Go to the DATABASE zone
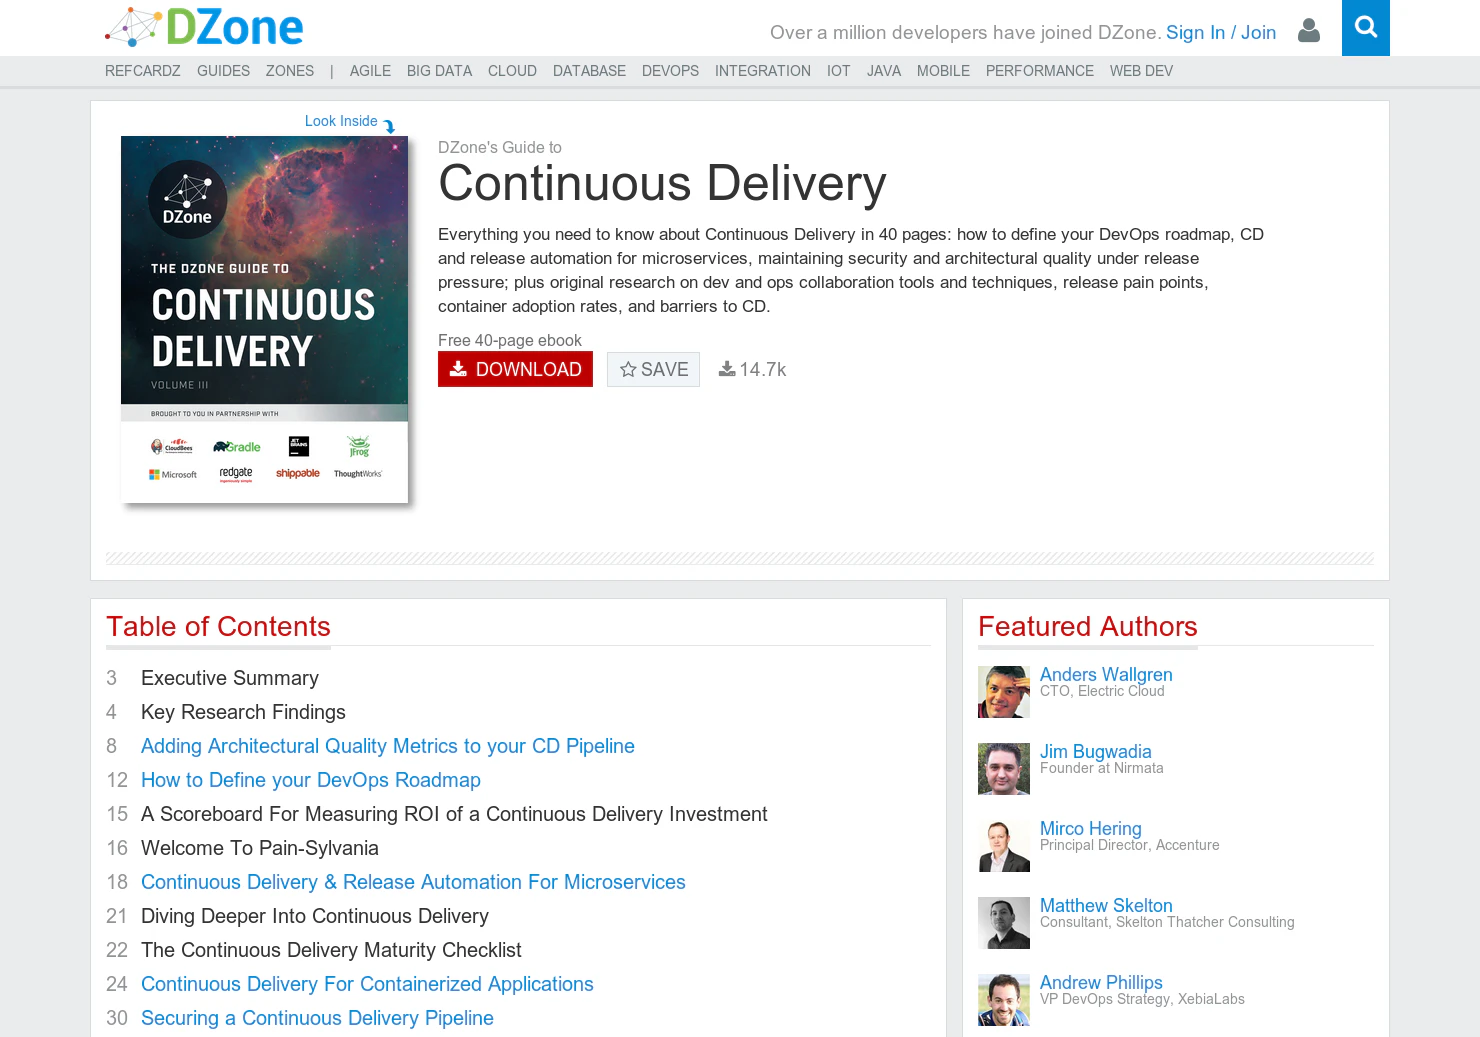The width and height of the screenshot is (1480, 1037). pos(589,71)
